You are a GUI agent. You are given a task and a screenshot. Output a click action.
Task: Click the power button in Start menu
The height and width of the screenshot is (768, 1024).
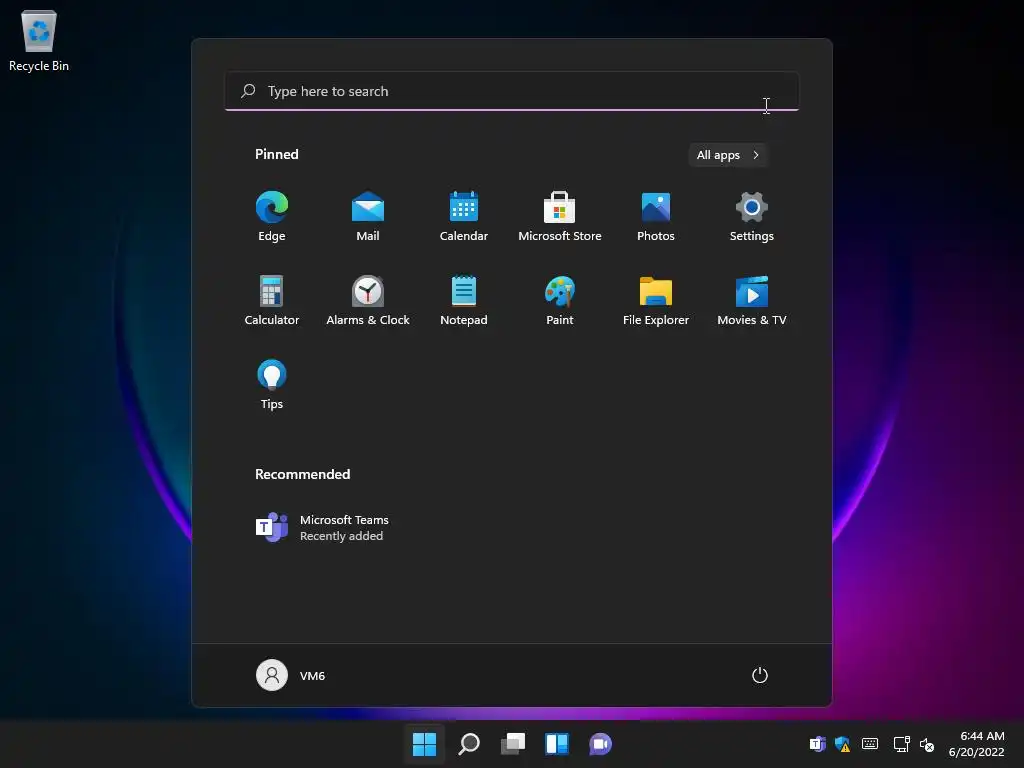click(760, 675)
